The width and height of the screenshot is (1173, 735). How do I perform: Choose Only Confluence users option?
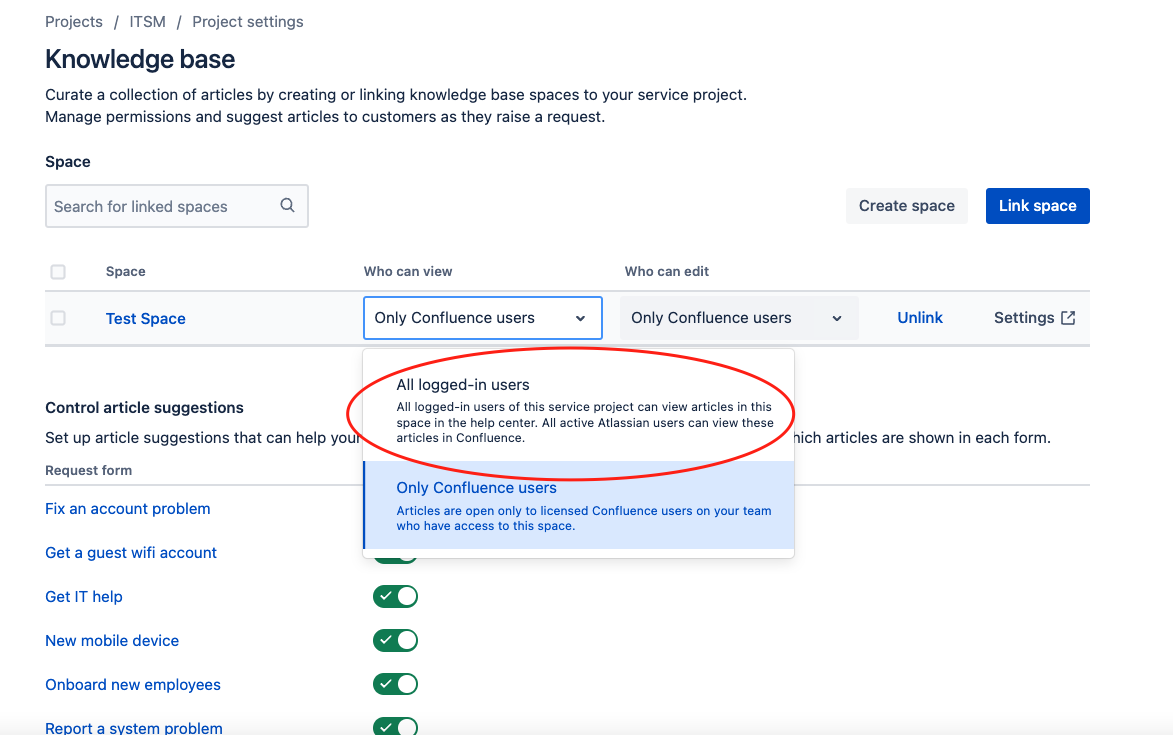(578, 505)
